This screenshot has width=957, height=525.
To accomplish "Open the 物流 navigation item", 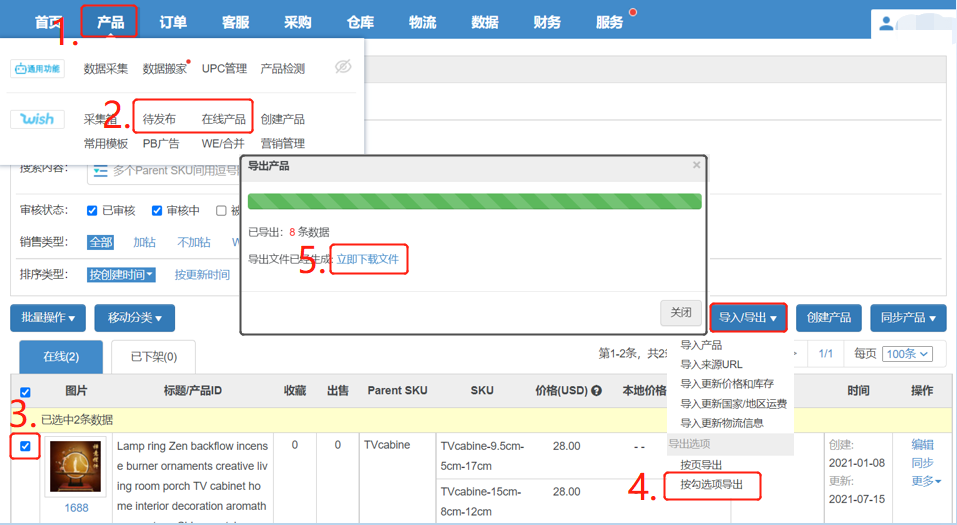I will pos(422,23).
